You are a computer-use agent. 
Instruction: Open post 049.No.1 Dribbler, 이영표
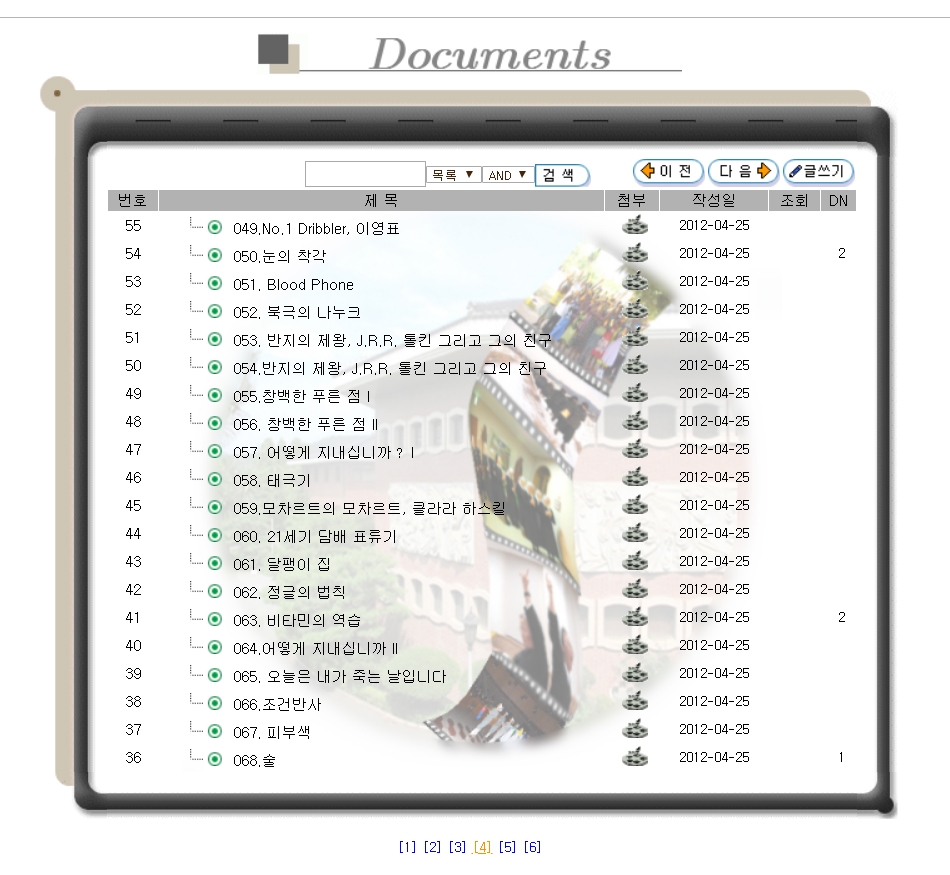point(316,228)
